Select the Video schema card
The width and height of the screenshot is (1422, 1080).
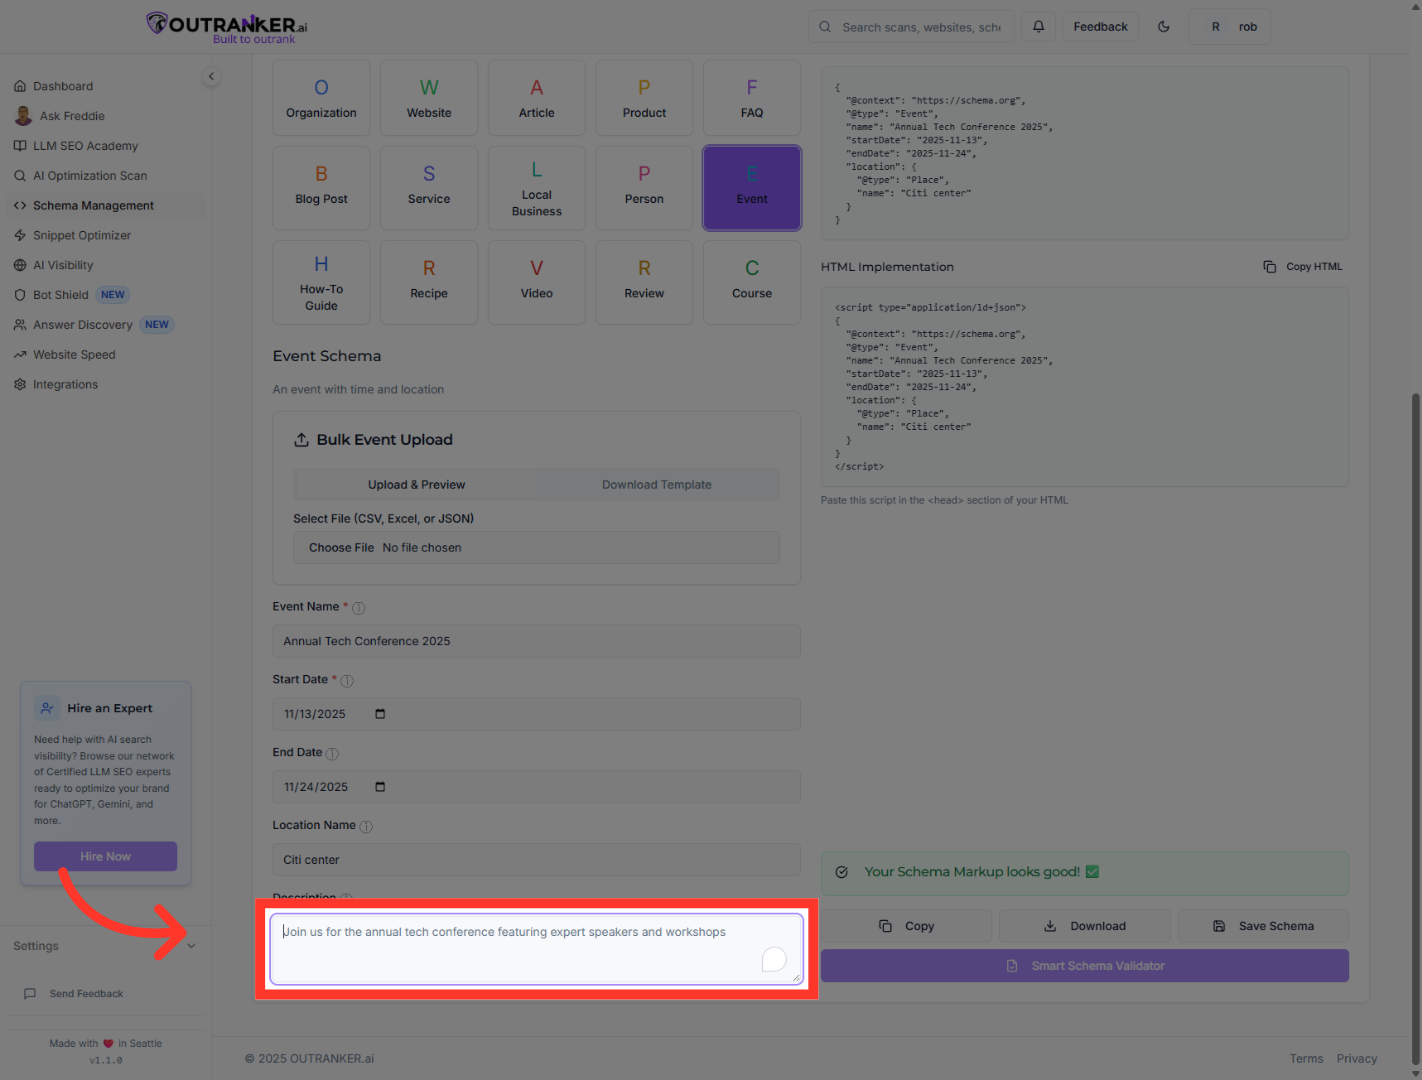pyautogui.click(x=537, y=282)
